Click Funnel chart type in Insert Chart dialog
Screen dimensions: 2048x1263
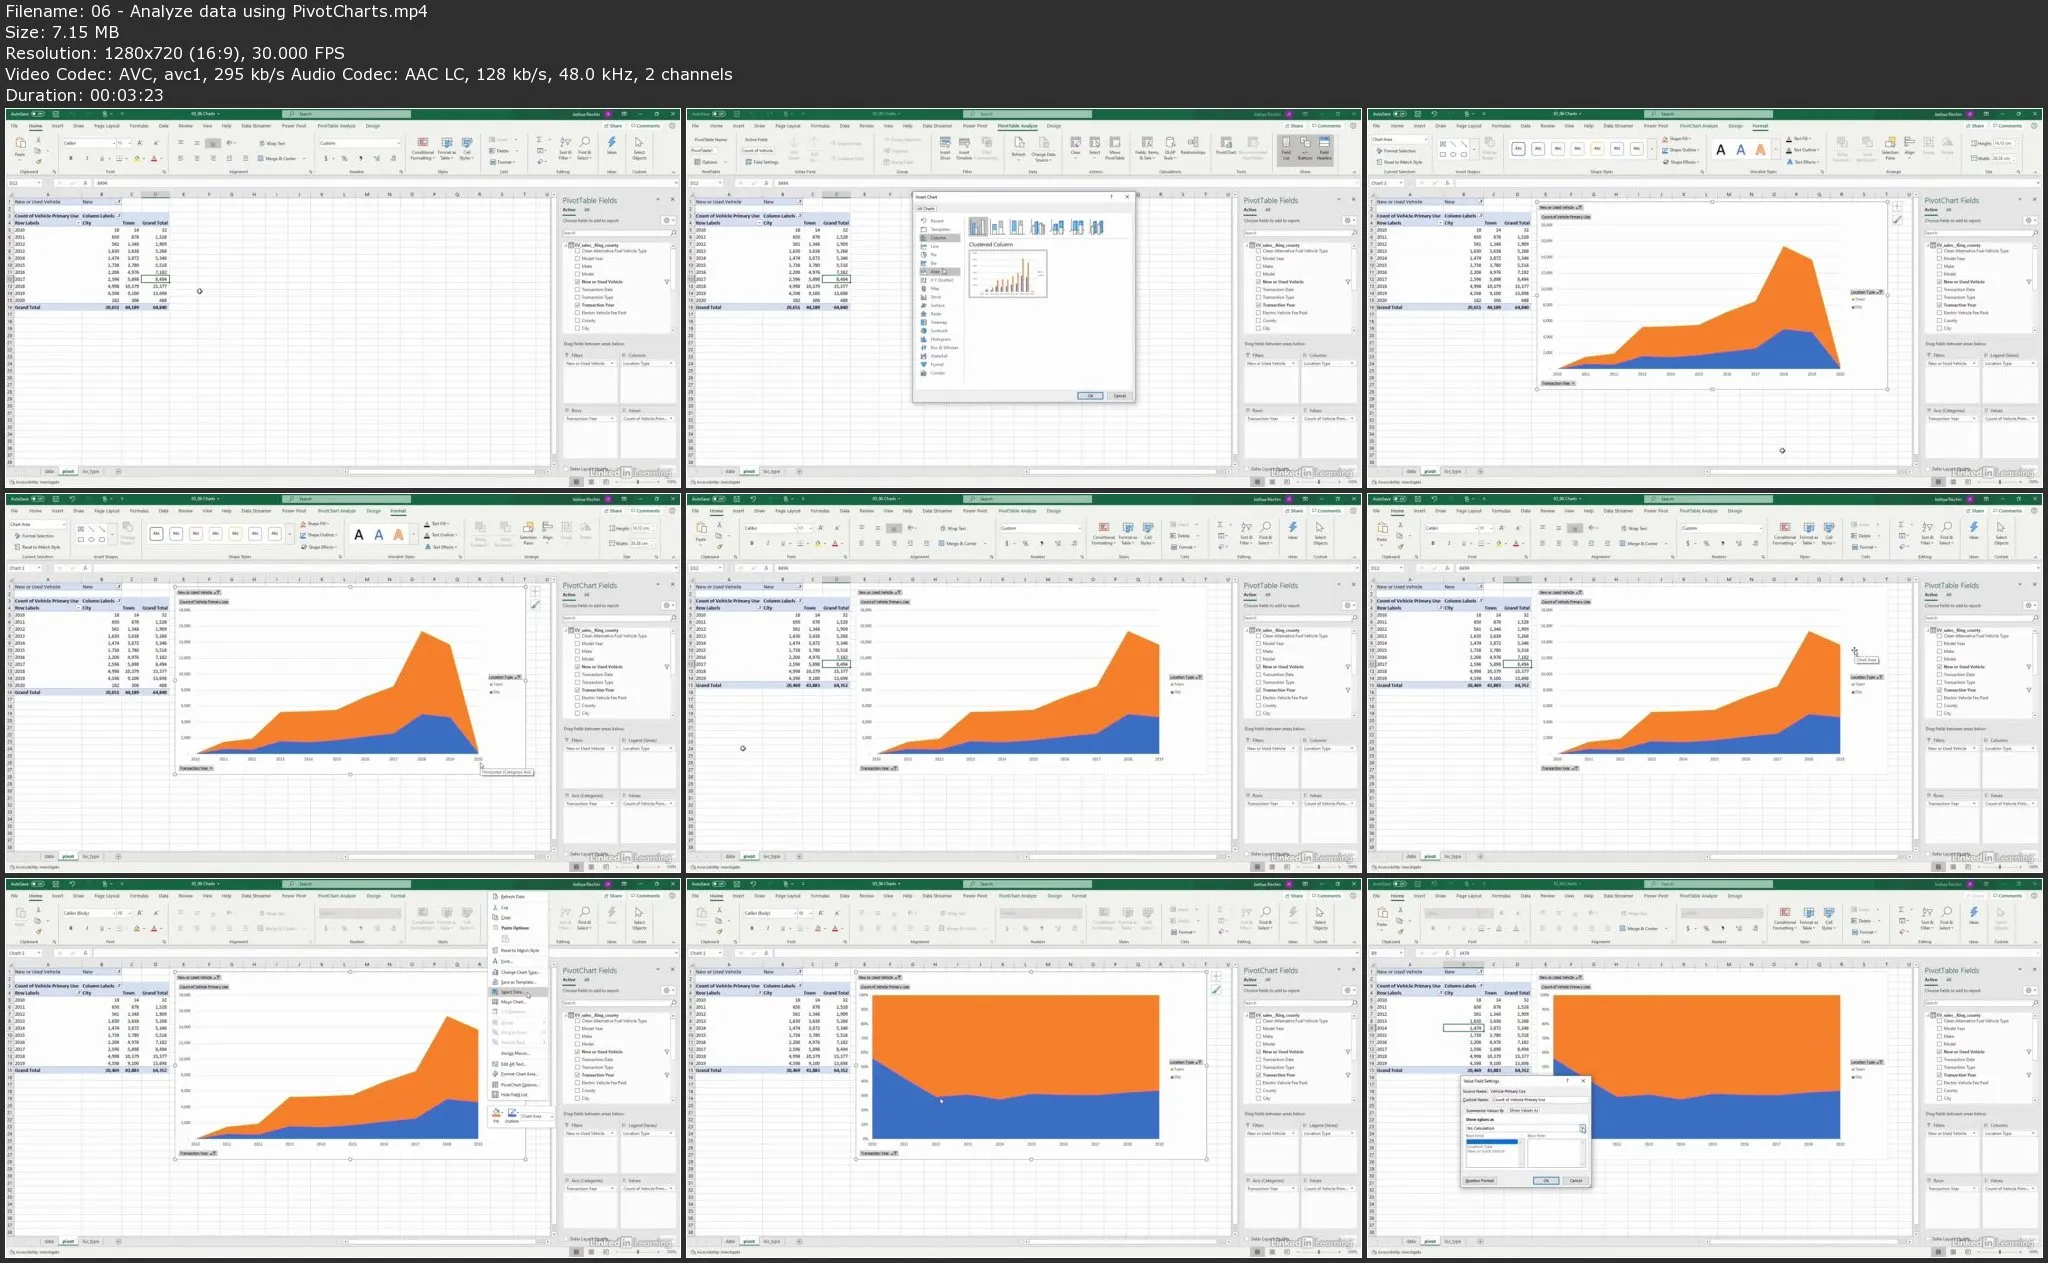(x=934, y=364)
